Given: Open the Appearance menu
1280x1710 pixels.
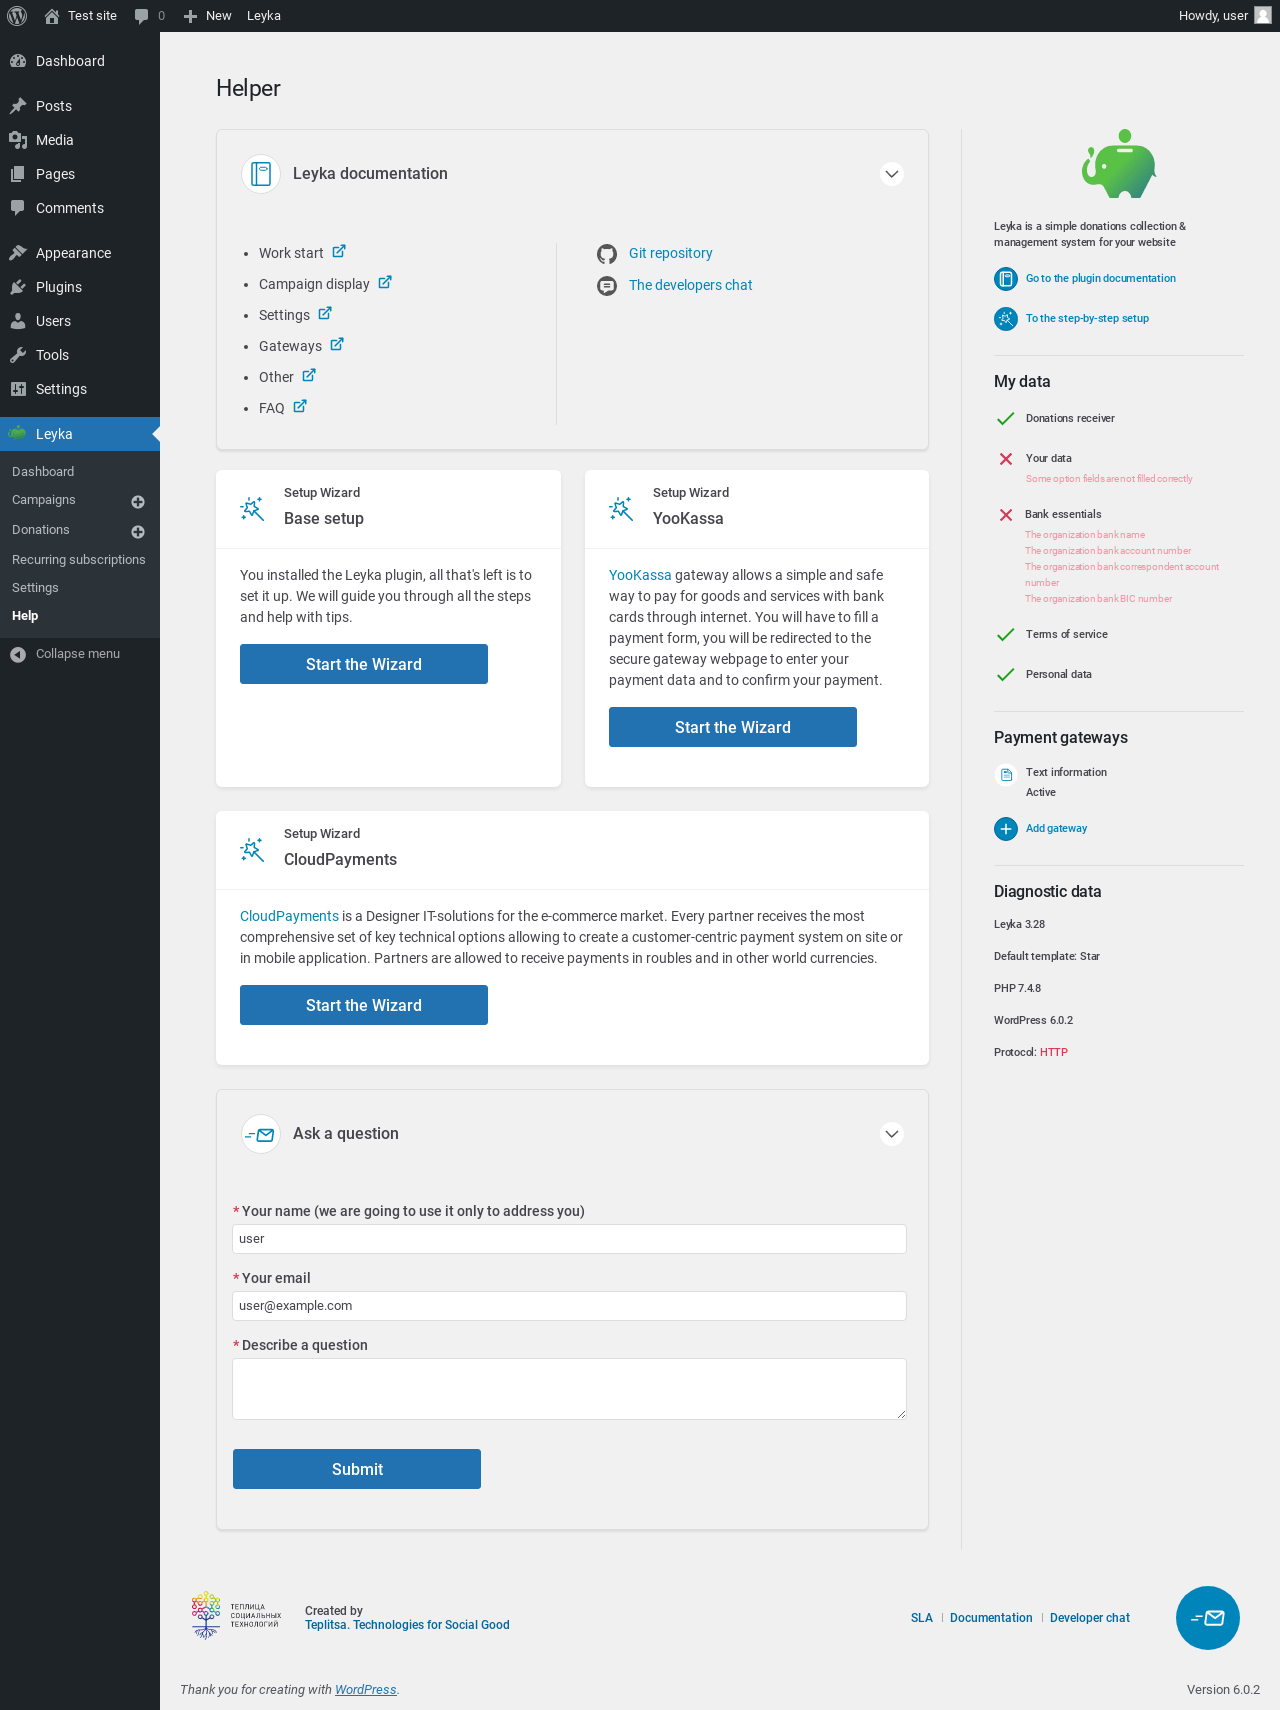Looking at the screenshot, I should point(80,253).
